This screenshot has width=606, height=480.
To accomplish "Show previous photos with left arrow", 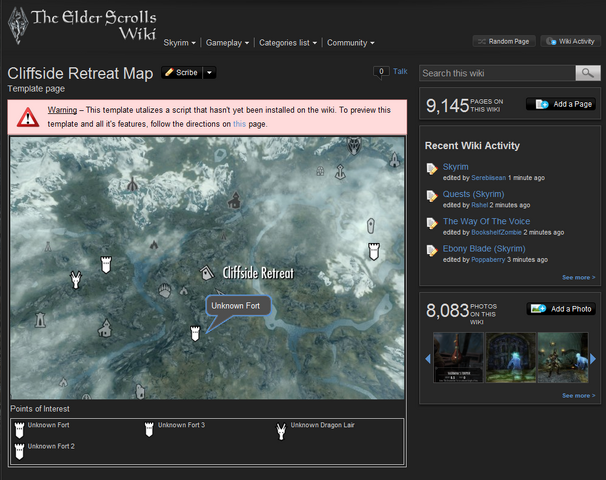I will coord(428,359).
